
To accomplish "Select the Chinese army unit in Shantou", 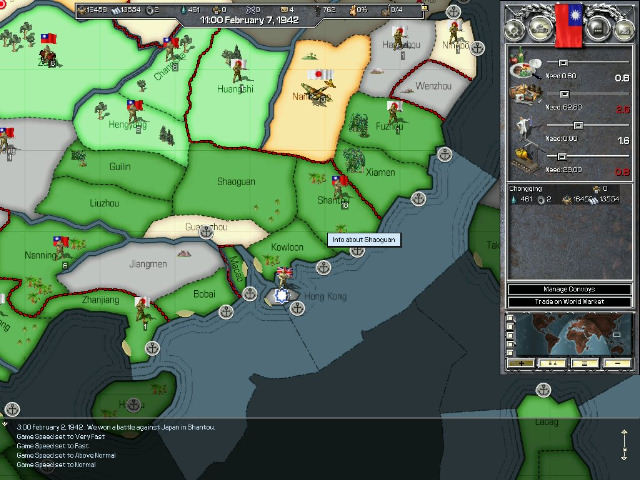I will (340, 185).
